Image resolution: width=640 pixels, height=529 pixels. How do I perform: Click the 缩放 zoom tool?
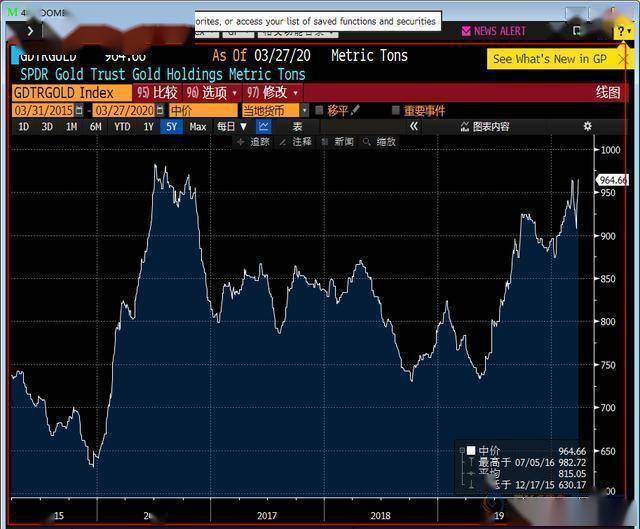pyautogui.click(x=380, y=142)
